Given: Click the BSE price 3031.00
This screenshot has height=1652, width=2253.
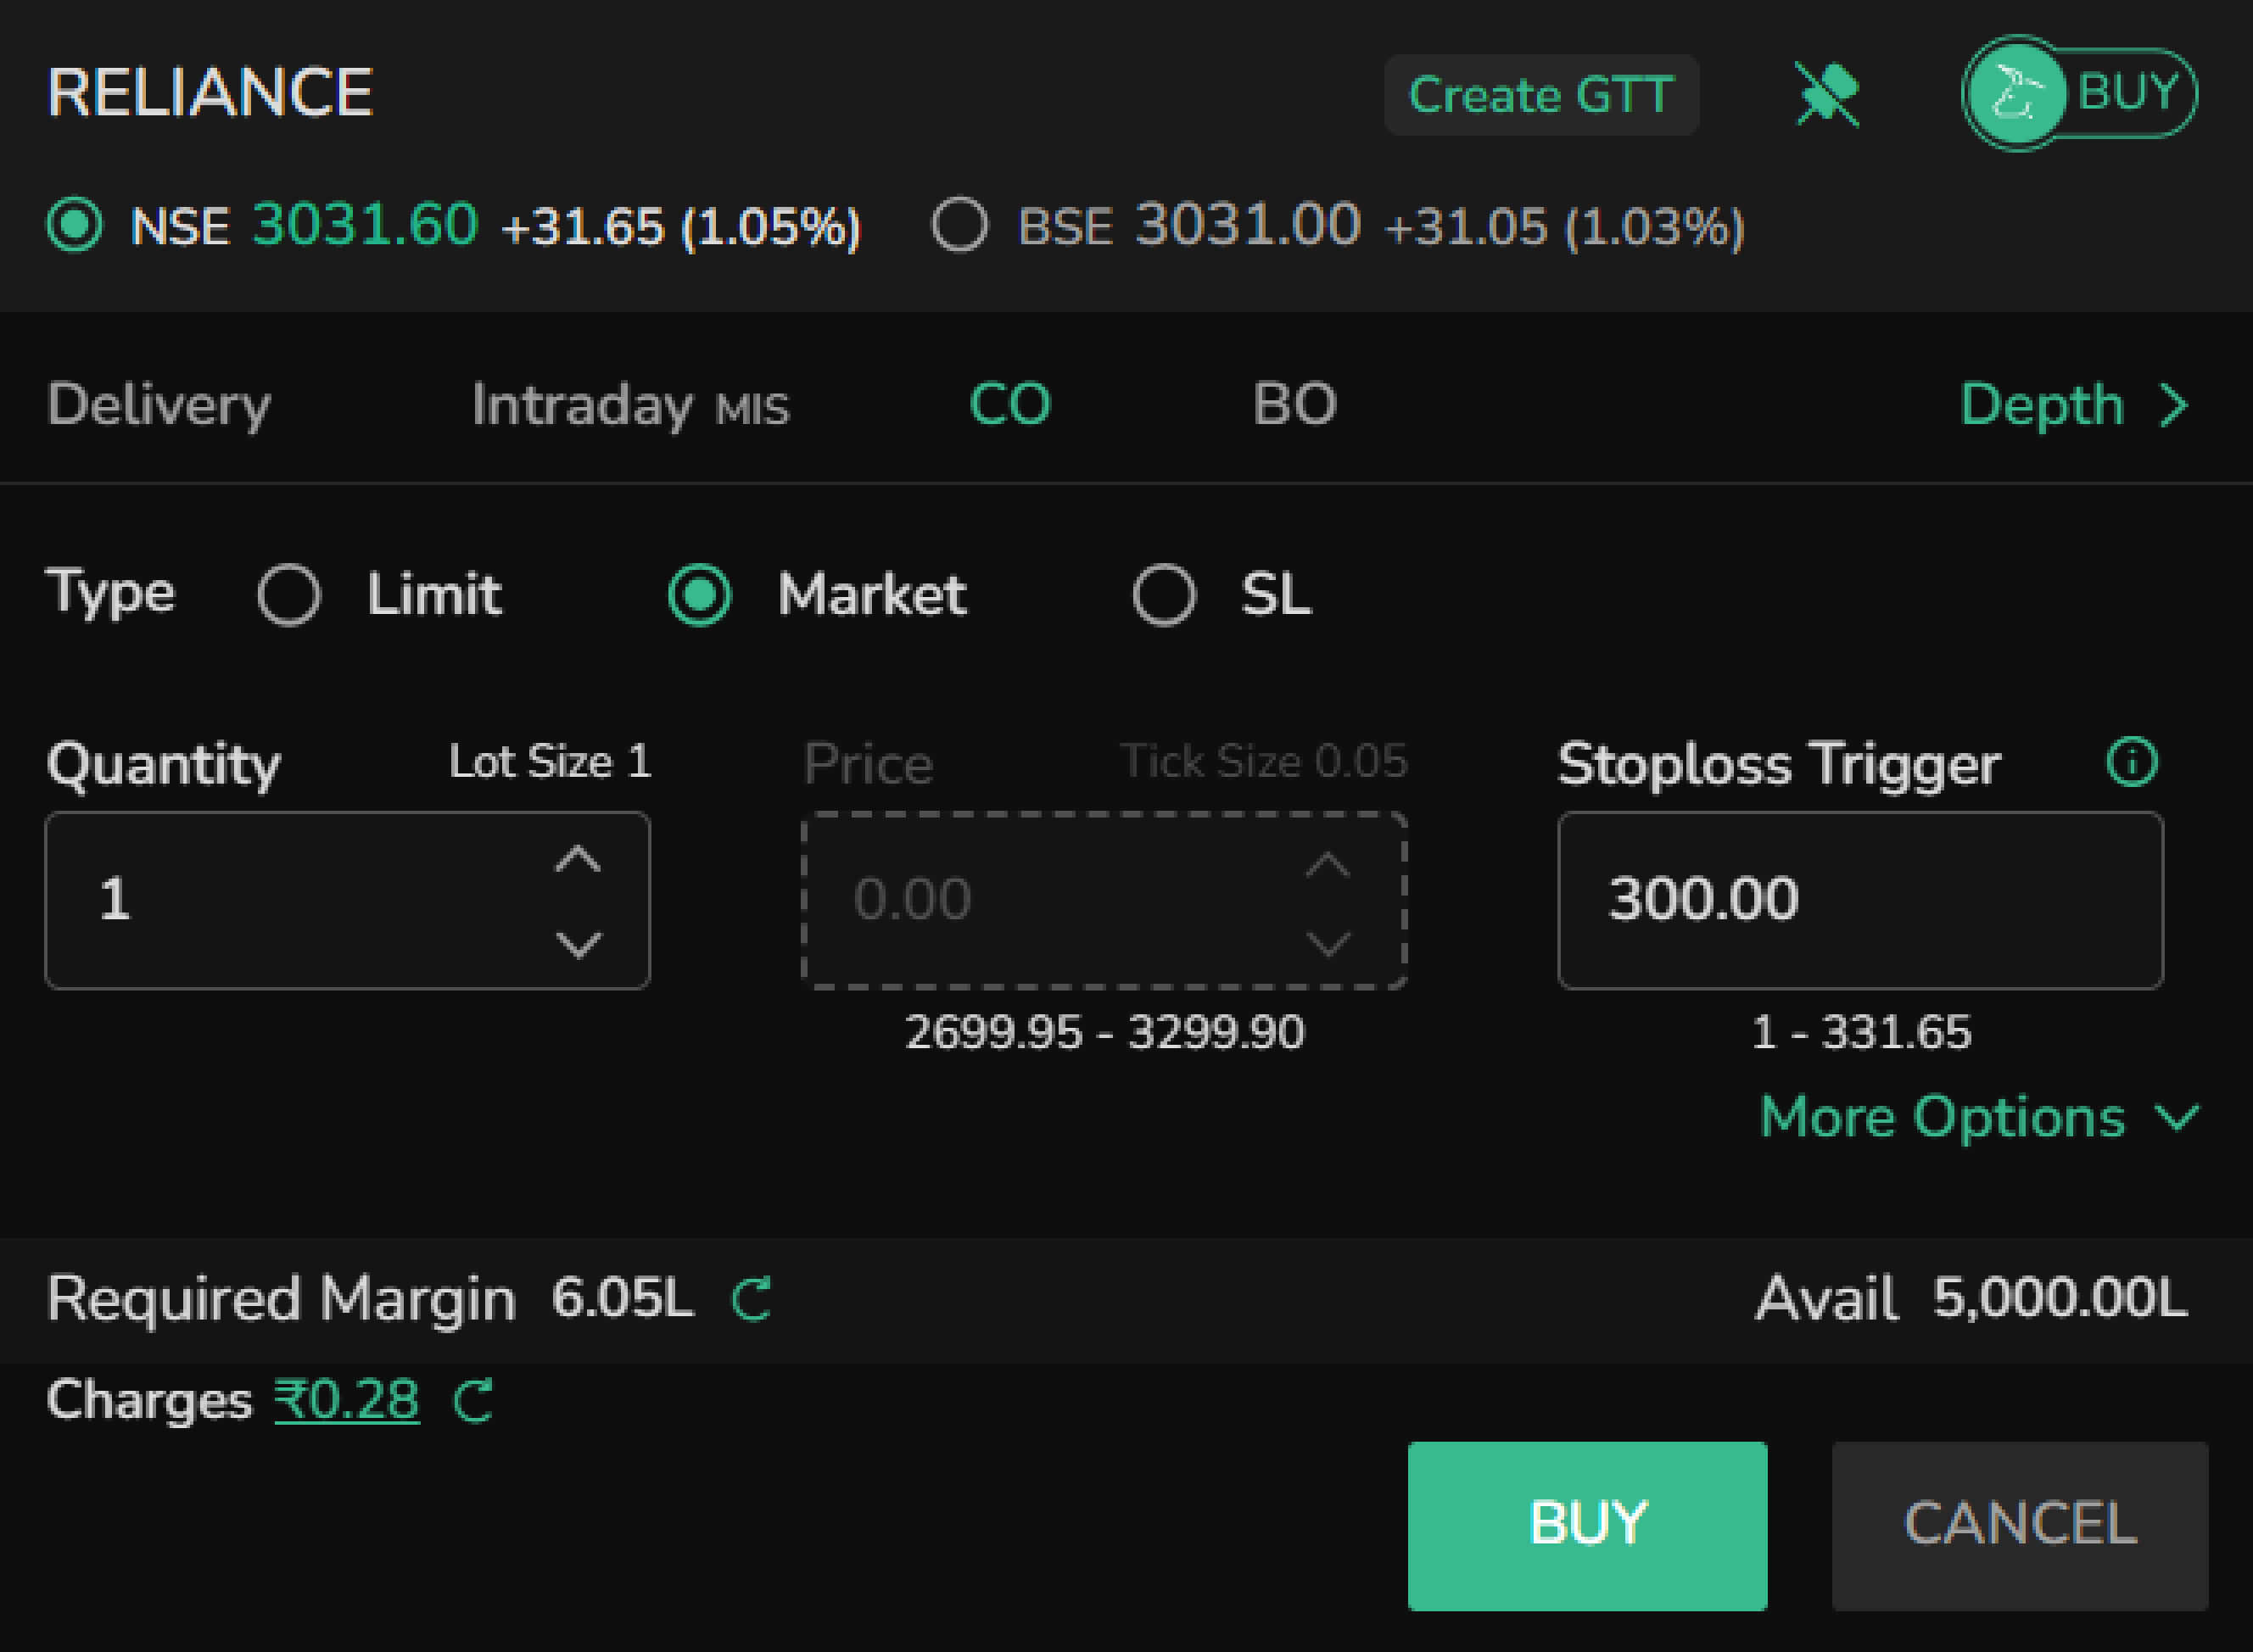Looking at the screenshot, I should [1248, 223].
